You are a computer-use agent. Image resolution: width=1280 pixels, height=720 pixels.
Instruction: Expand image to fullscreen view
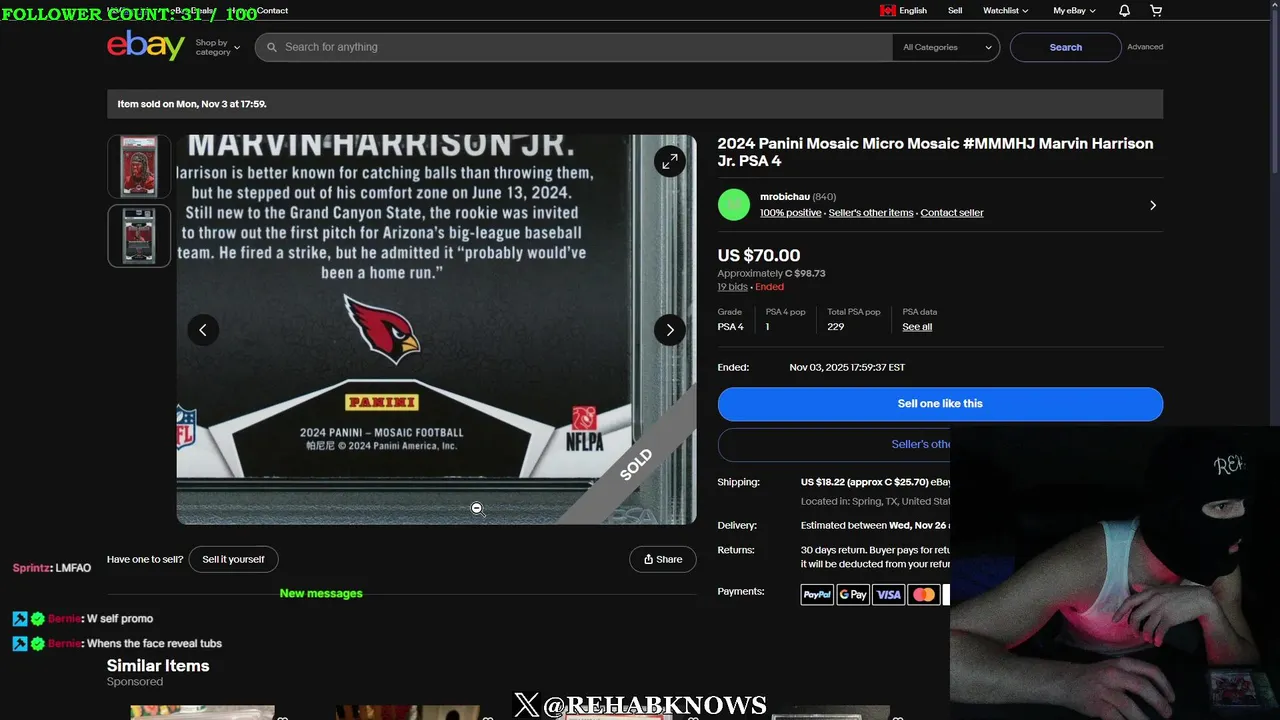tap(669, 161)
